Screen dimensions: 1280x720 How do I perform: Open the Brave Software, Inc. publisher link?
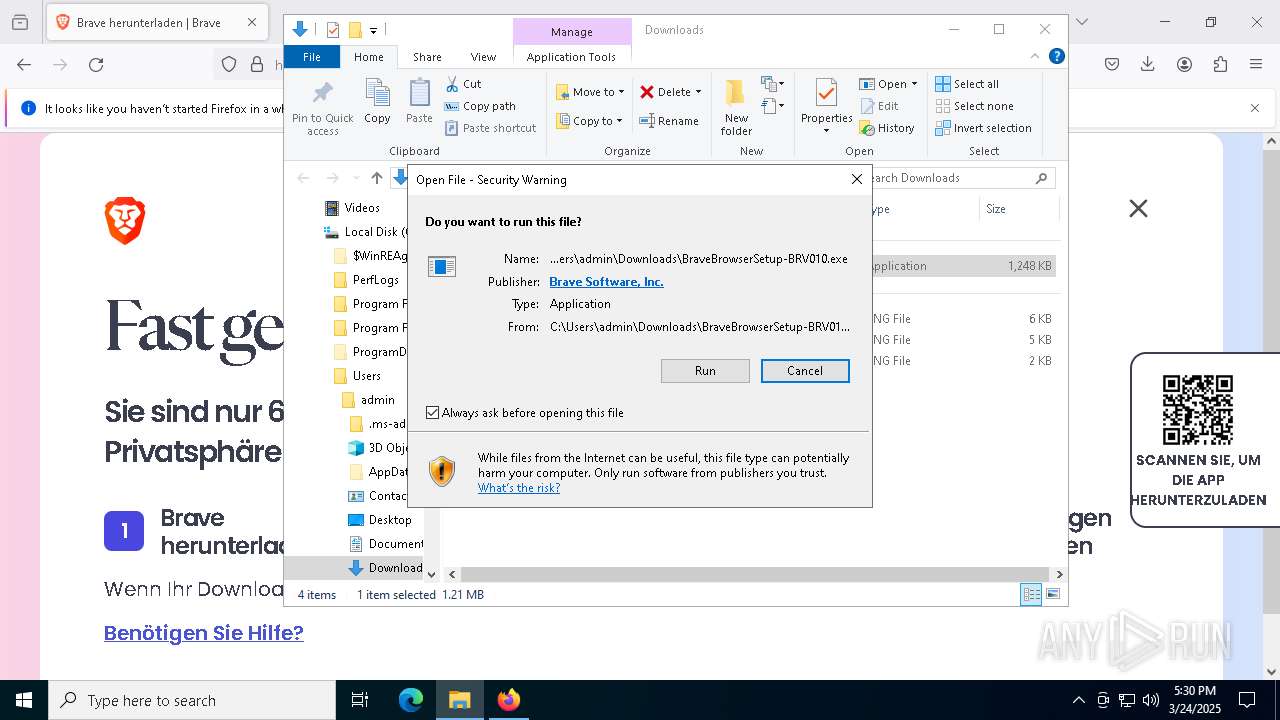tap(606, 282)
